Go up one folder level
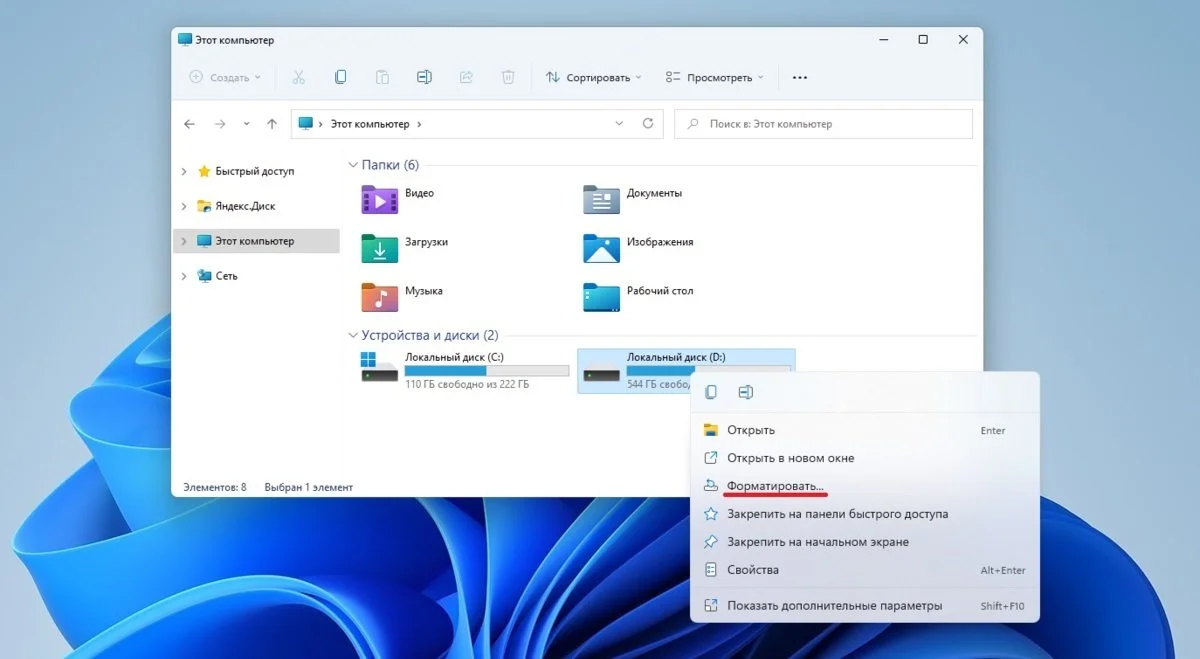 tap(272, 124)
